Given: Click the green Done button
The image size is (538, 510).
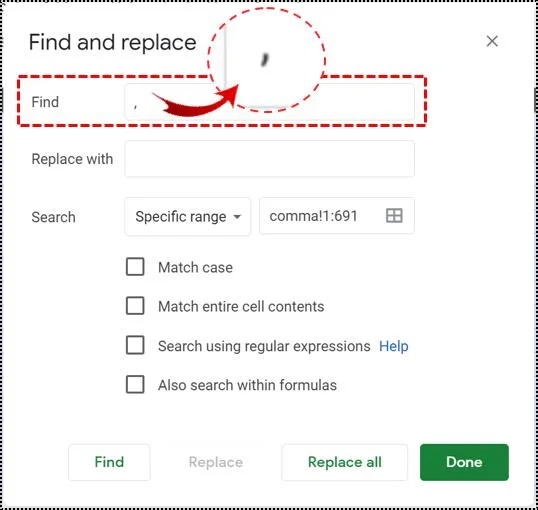Looking at the screenshot, I should pyautogui.click(x=464, y=462).
